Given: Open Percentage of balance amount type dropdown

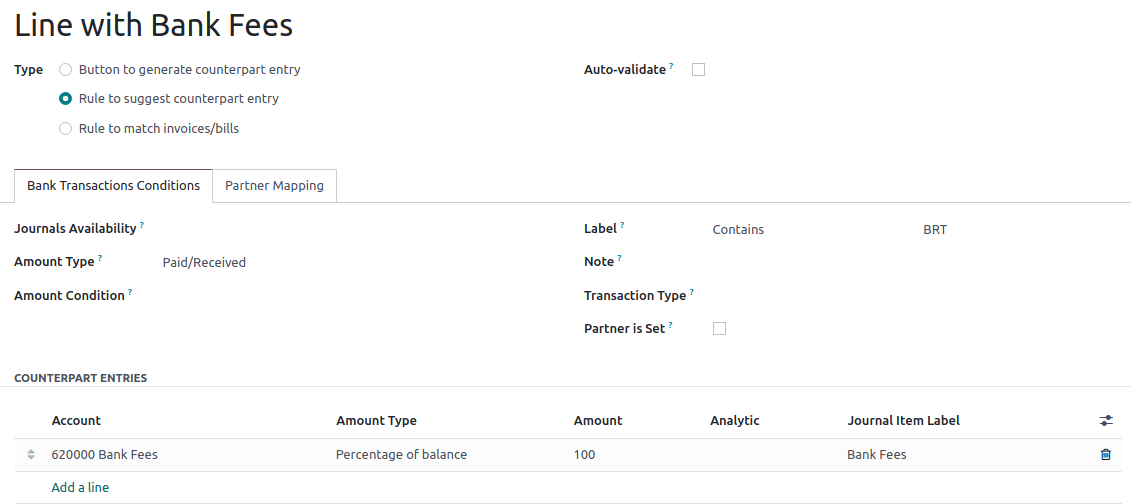Looking at the screenshot, I should 401,455.
